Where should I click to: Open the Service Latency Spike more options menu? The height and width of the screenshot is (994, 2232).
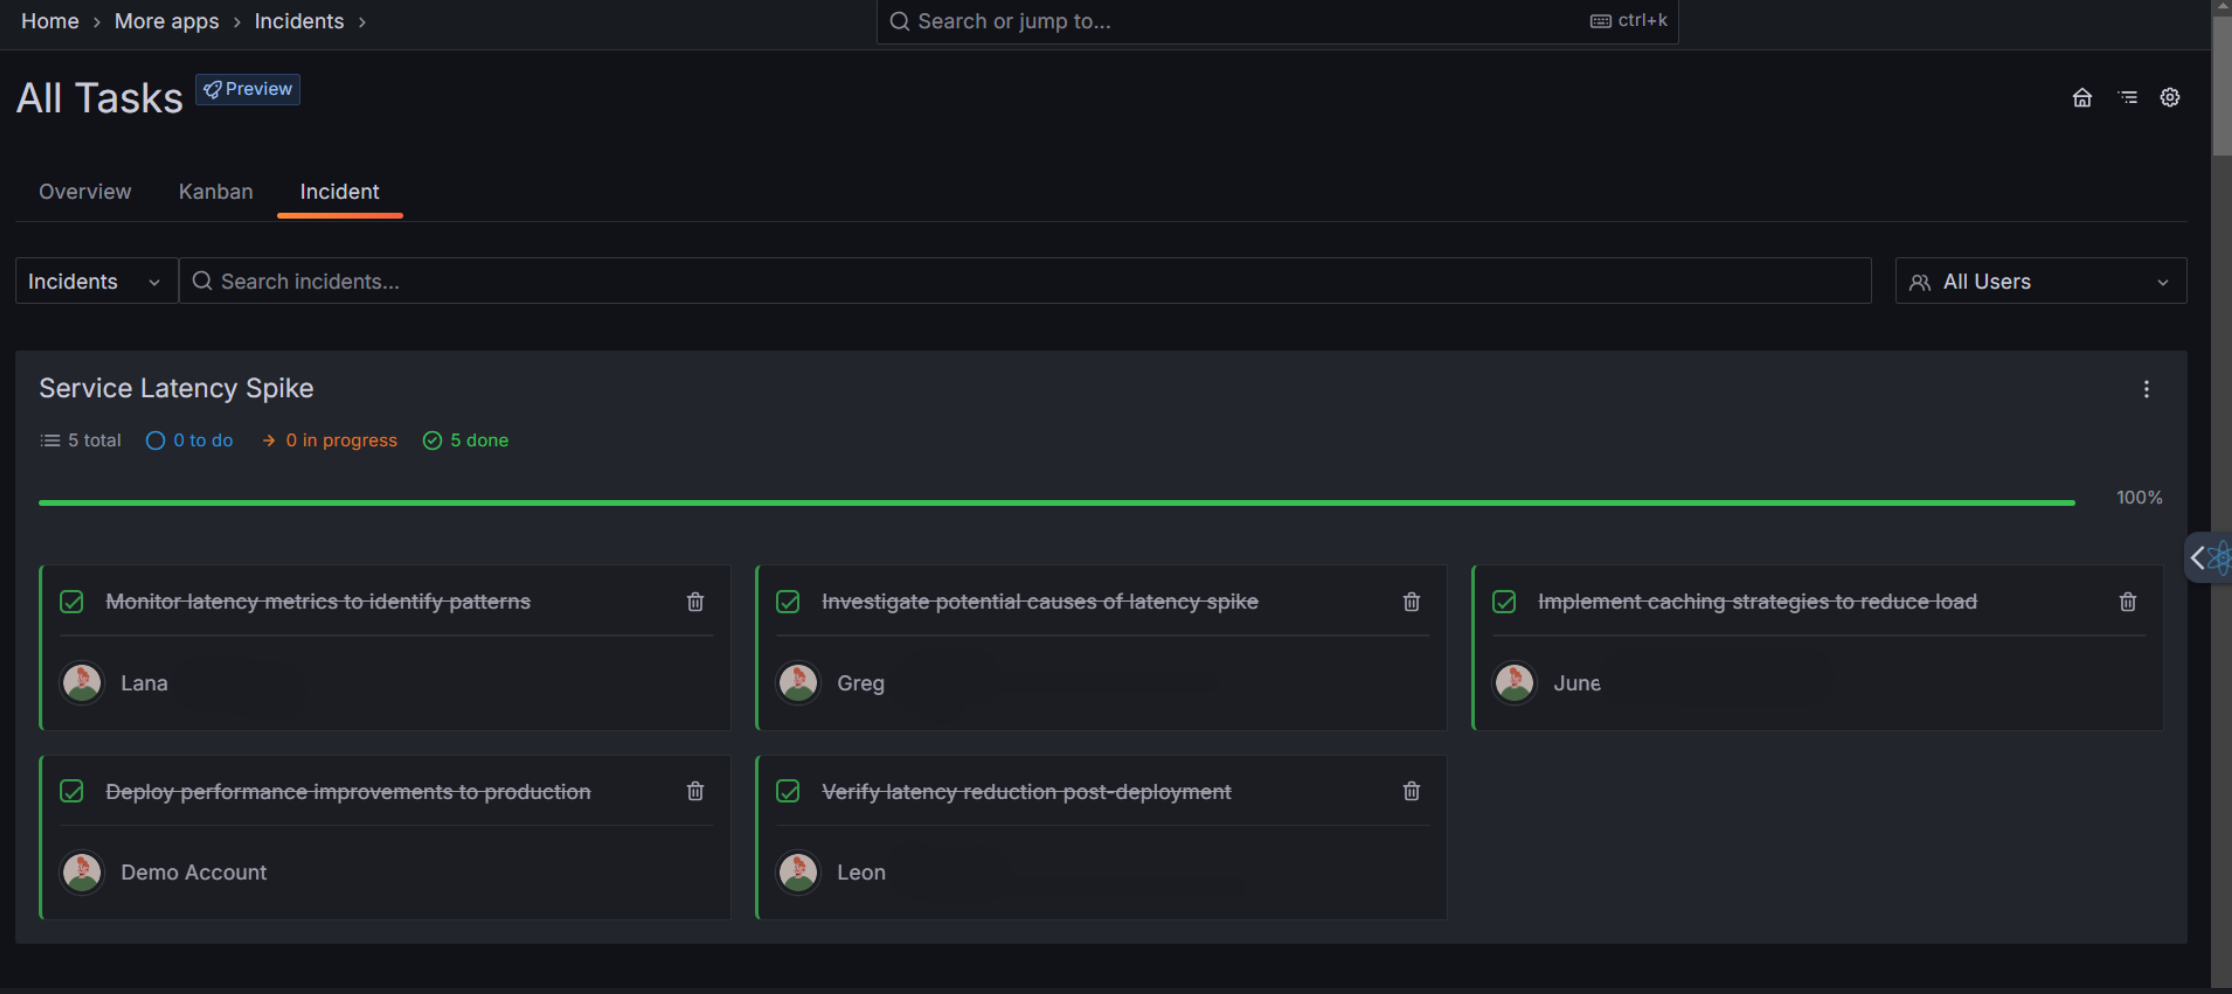[2146, 389]
